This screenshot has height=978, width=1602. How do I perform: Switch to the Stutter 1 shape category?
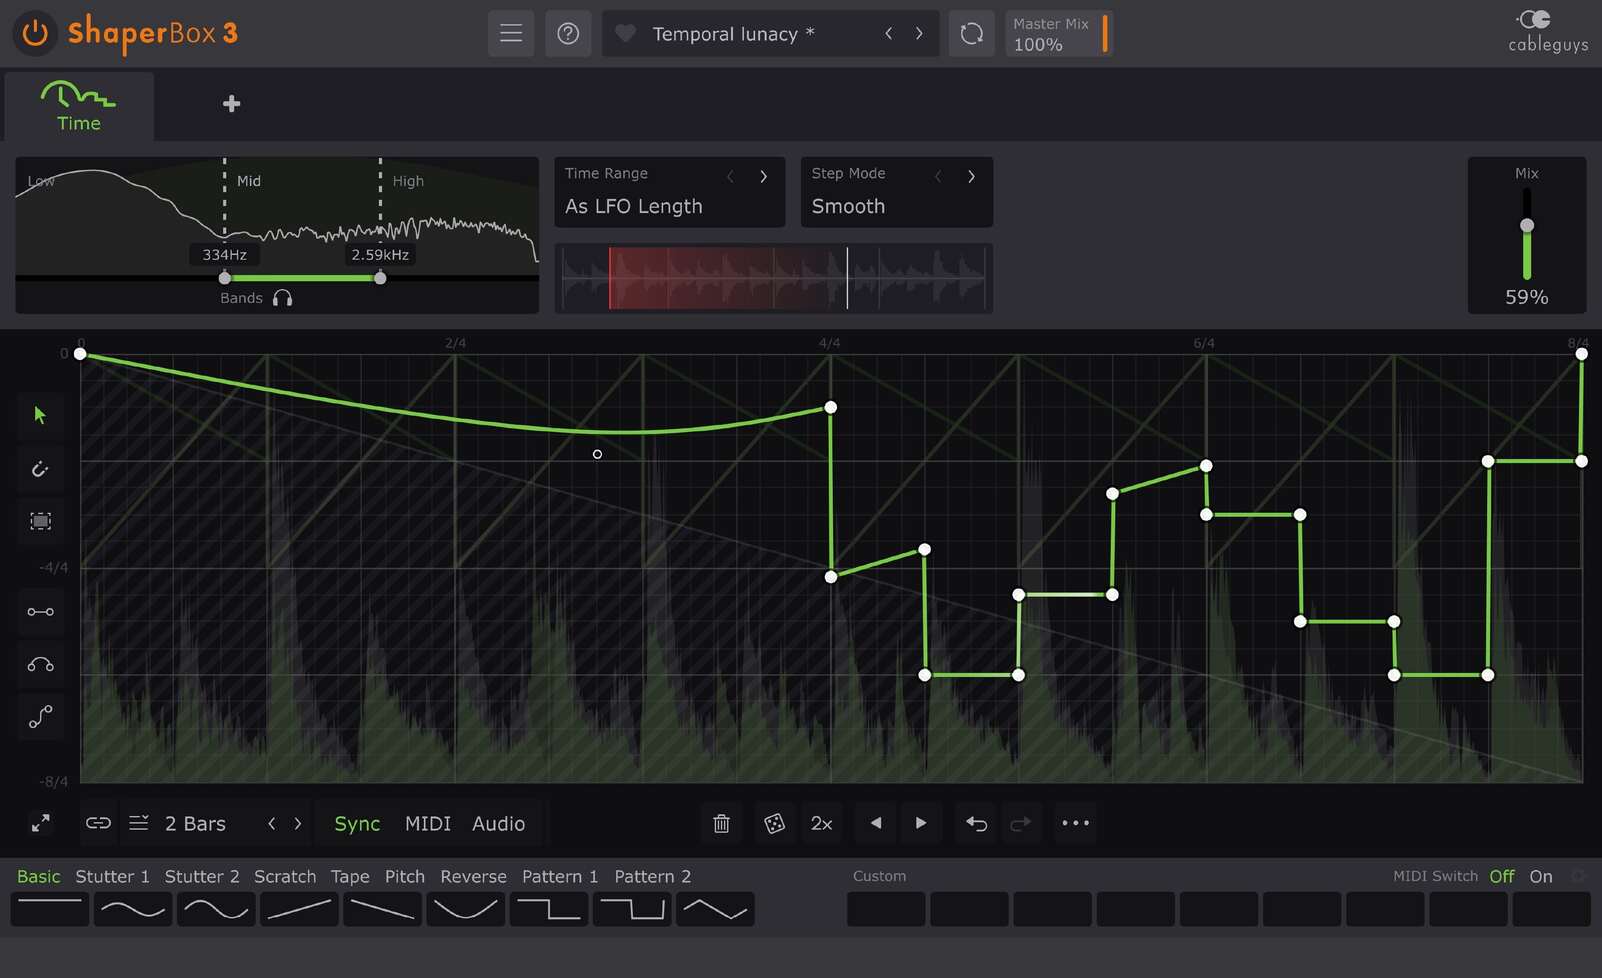point(112,876)
